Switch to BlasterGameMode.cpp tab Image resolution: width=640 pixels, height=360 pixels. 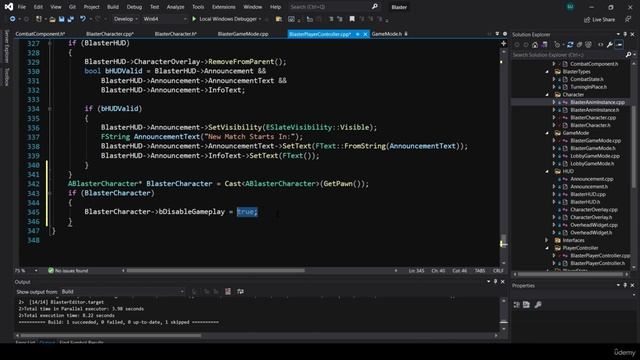(x=243, y=34)
